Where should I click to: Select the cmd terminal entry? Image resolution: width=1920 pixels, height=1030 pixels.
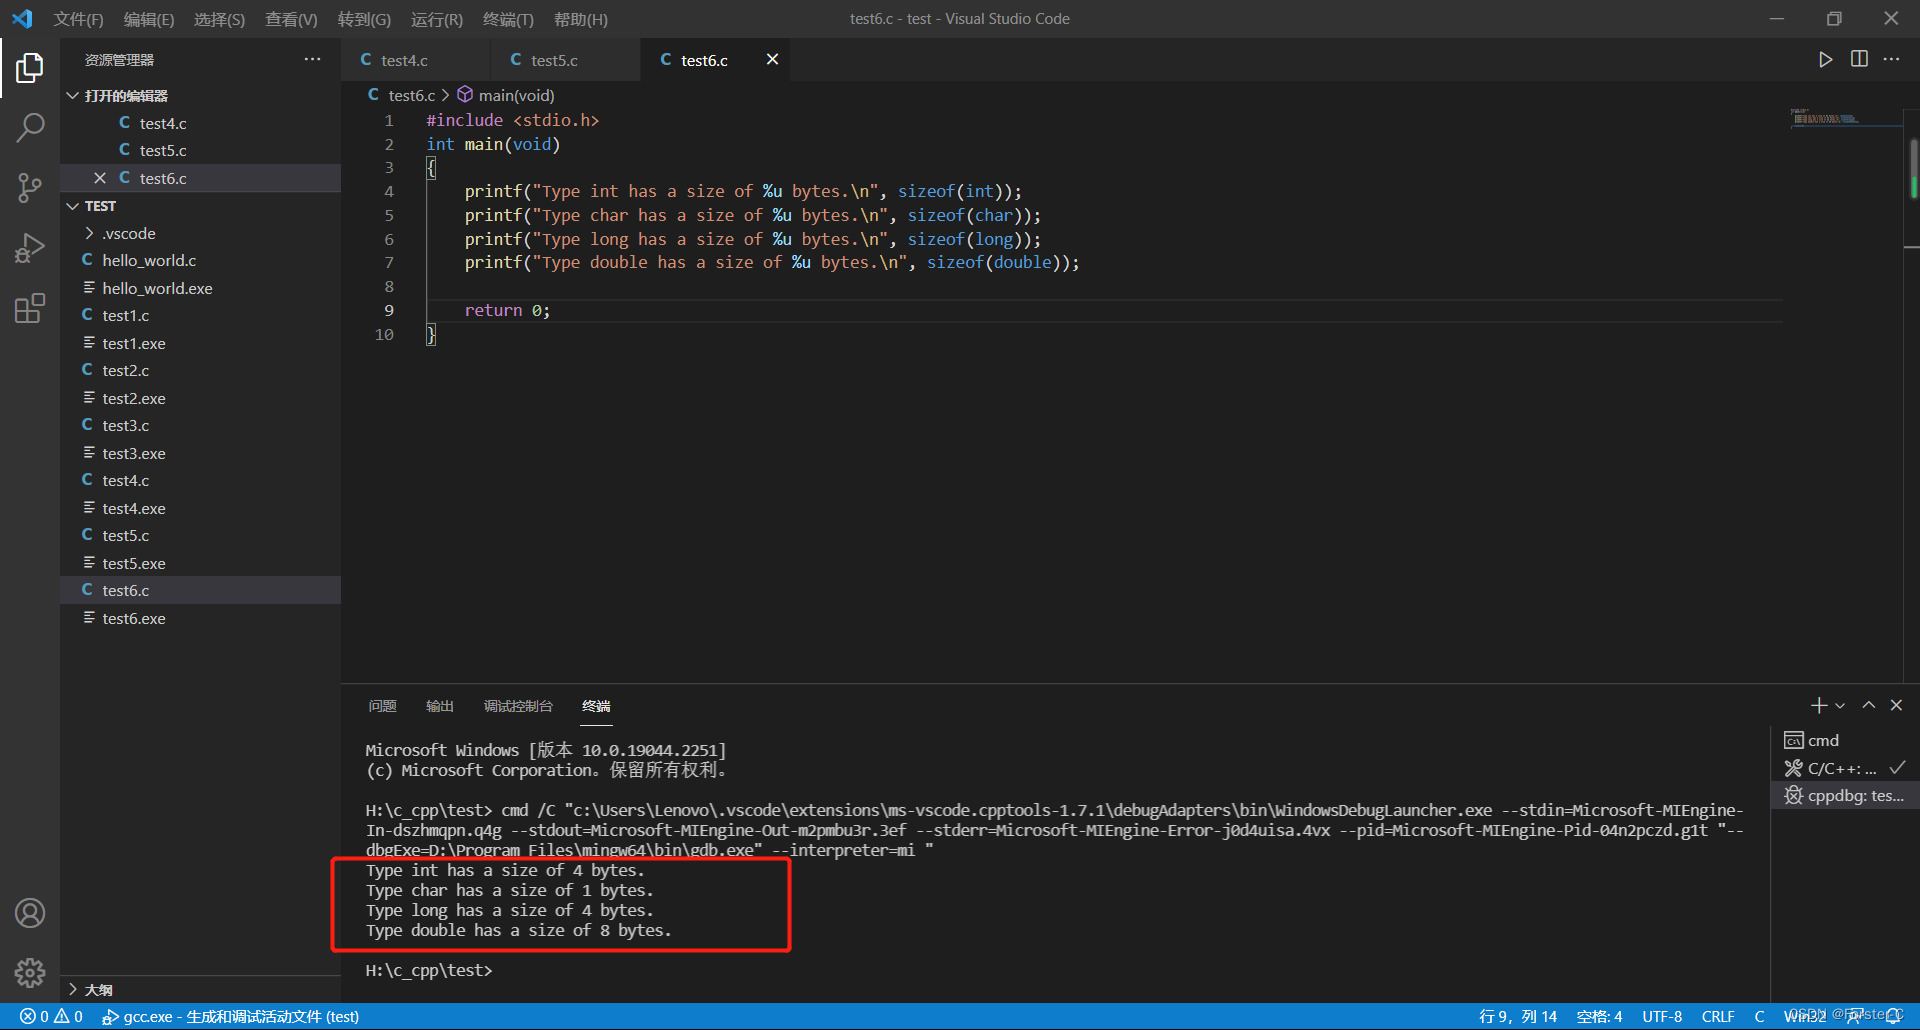1845,741
